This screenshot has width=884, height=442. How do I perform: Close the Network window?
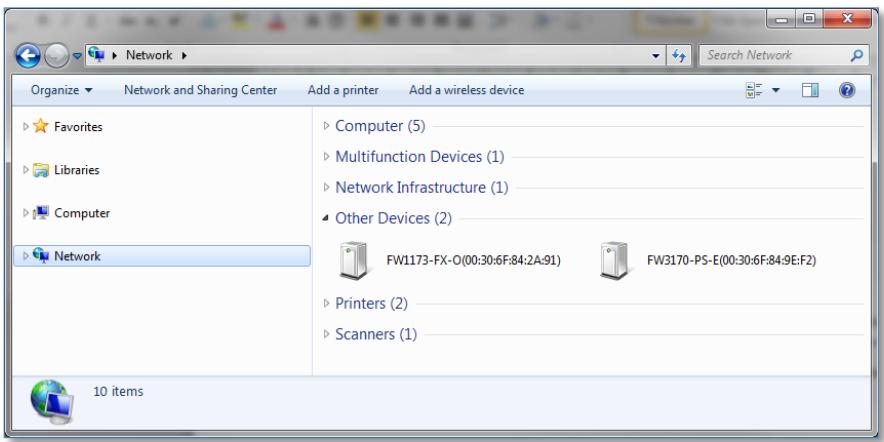tap(847, 20)
